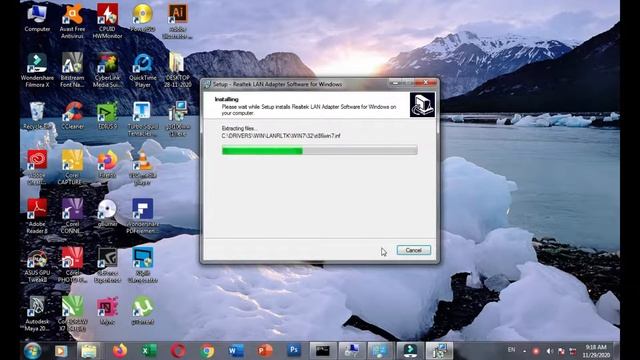Open VLC media player desktop shortcut
The height and width of the screenshot is (360, 640).
142,168
